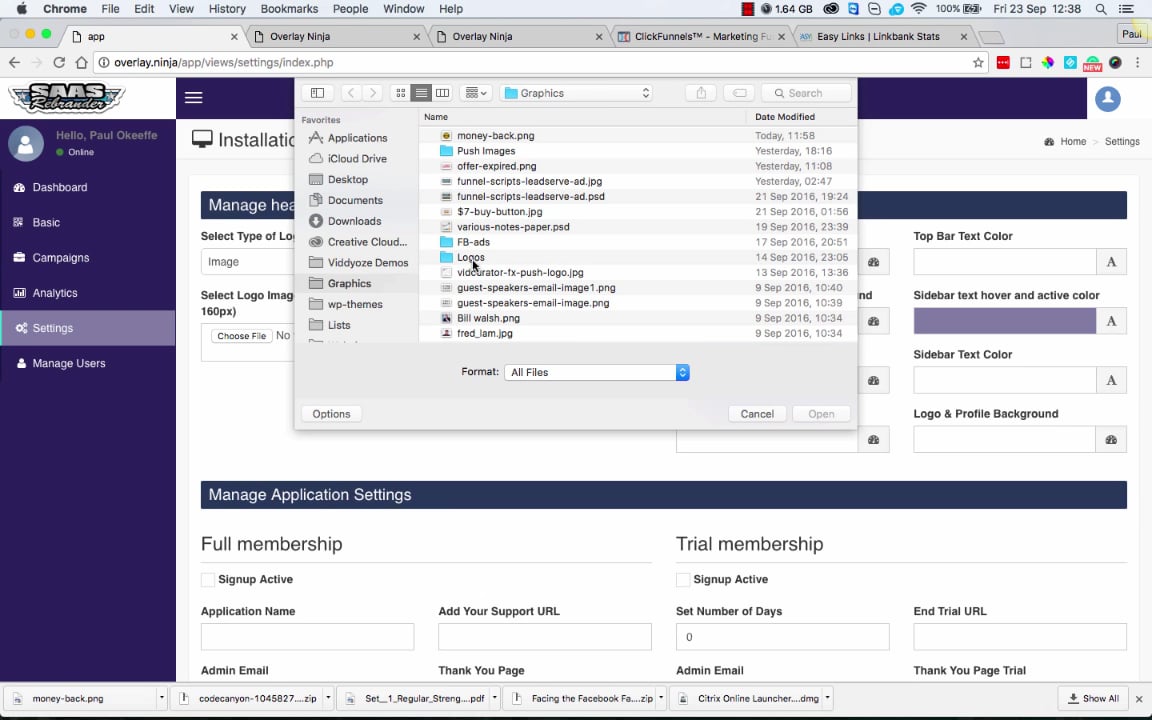Open the Chrome History menu
This screenshot has width=1152, height=720.
pos(227,9)
